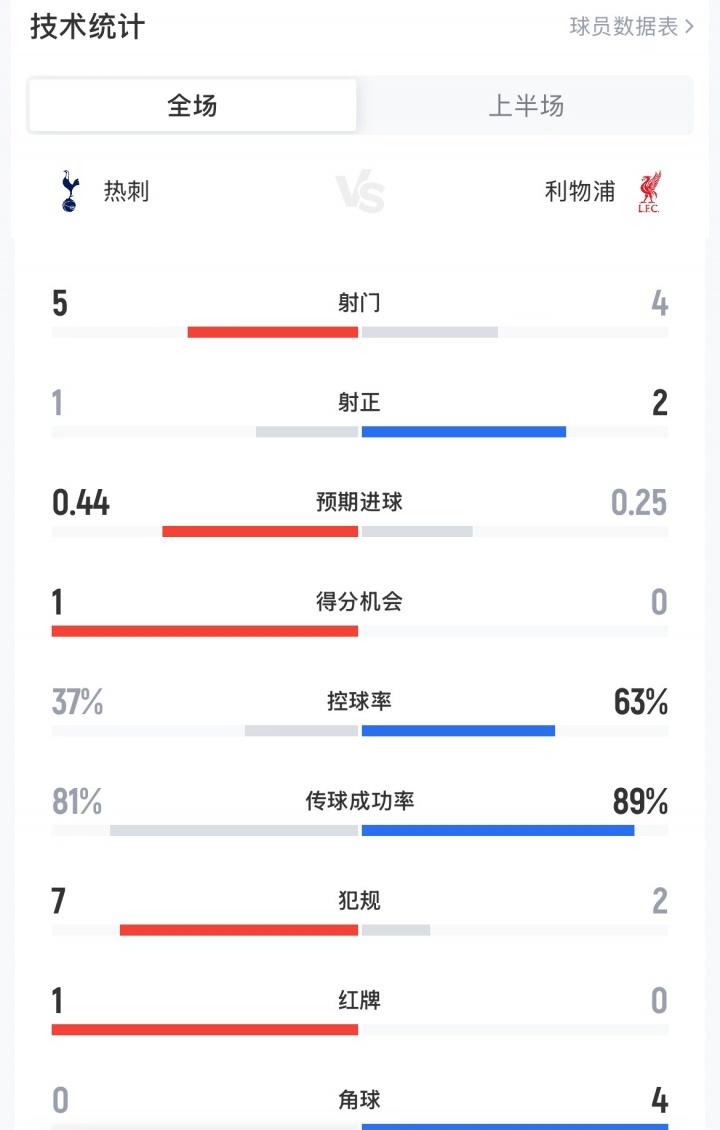Click the red 犯规 fouls bar
This screenshot has height=1130, width=720.
(239, 929)
